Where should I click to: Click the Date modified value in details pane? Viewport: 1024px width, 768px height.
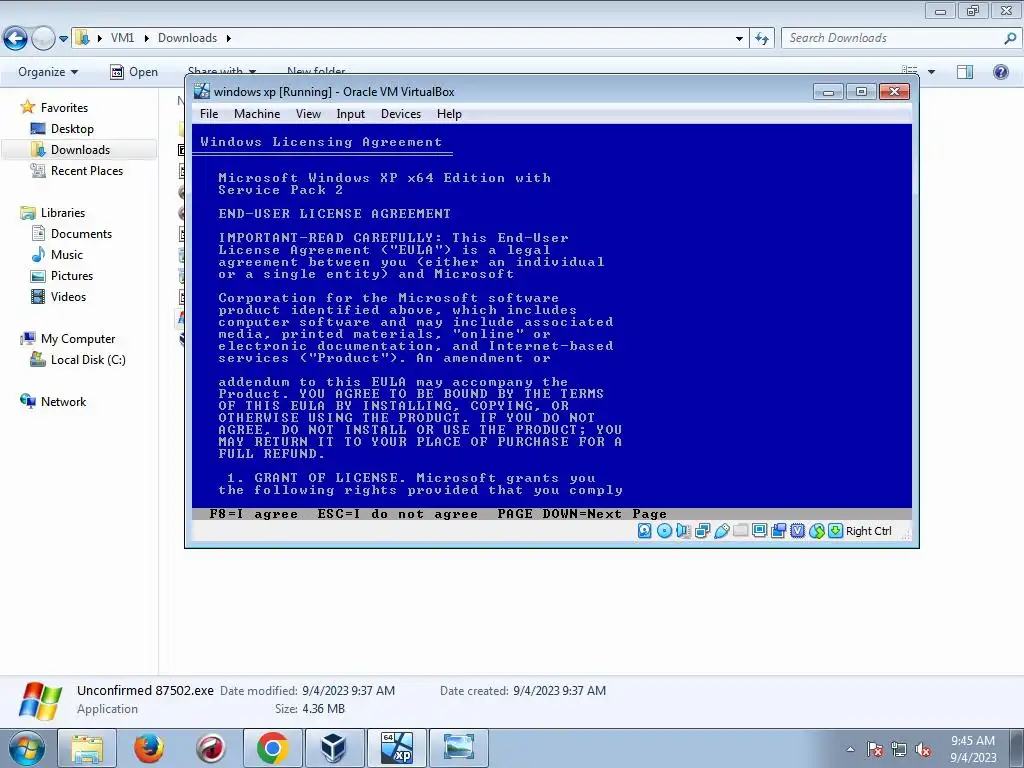click(x=348, y=690)
